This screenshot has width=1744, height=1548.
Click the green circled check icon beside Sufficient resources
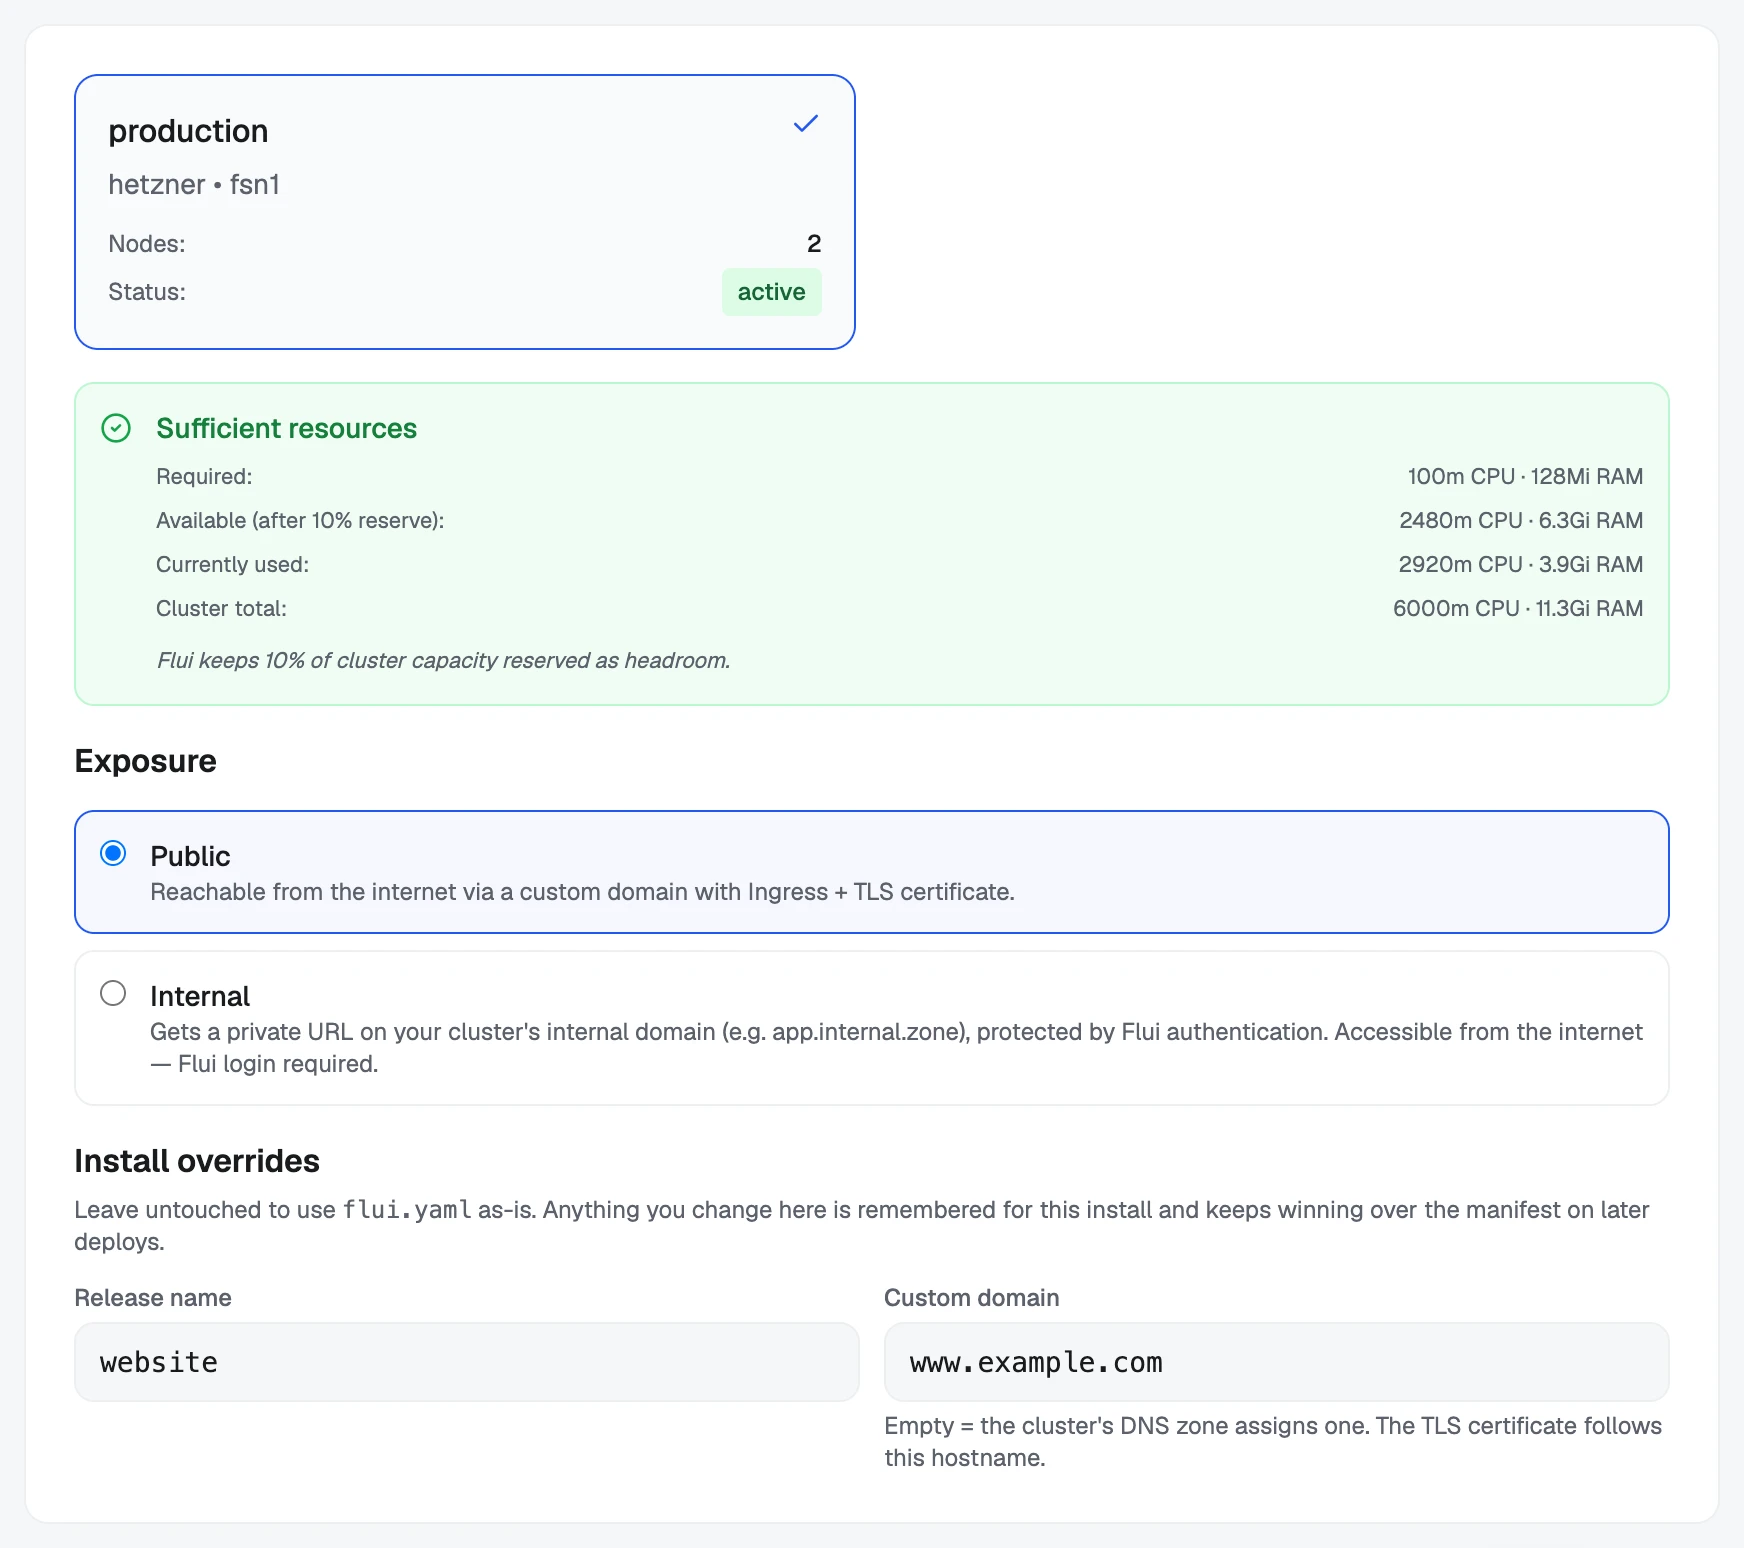(x=116, y=429)
